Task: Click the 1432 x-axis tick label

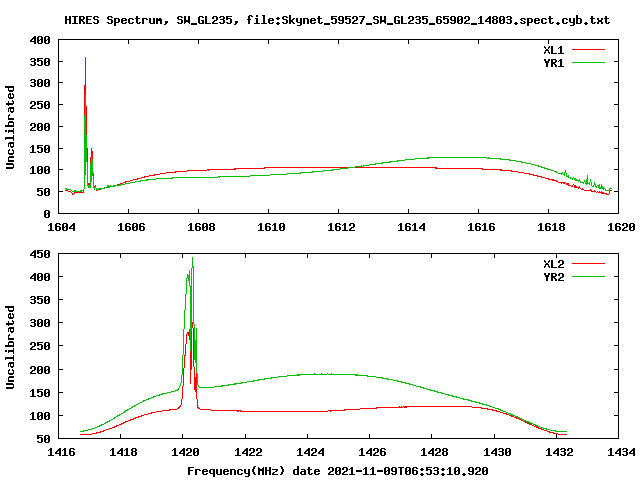Action: coord(559,452)
